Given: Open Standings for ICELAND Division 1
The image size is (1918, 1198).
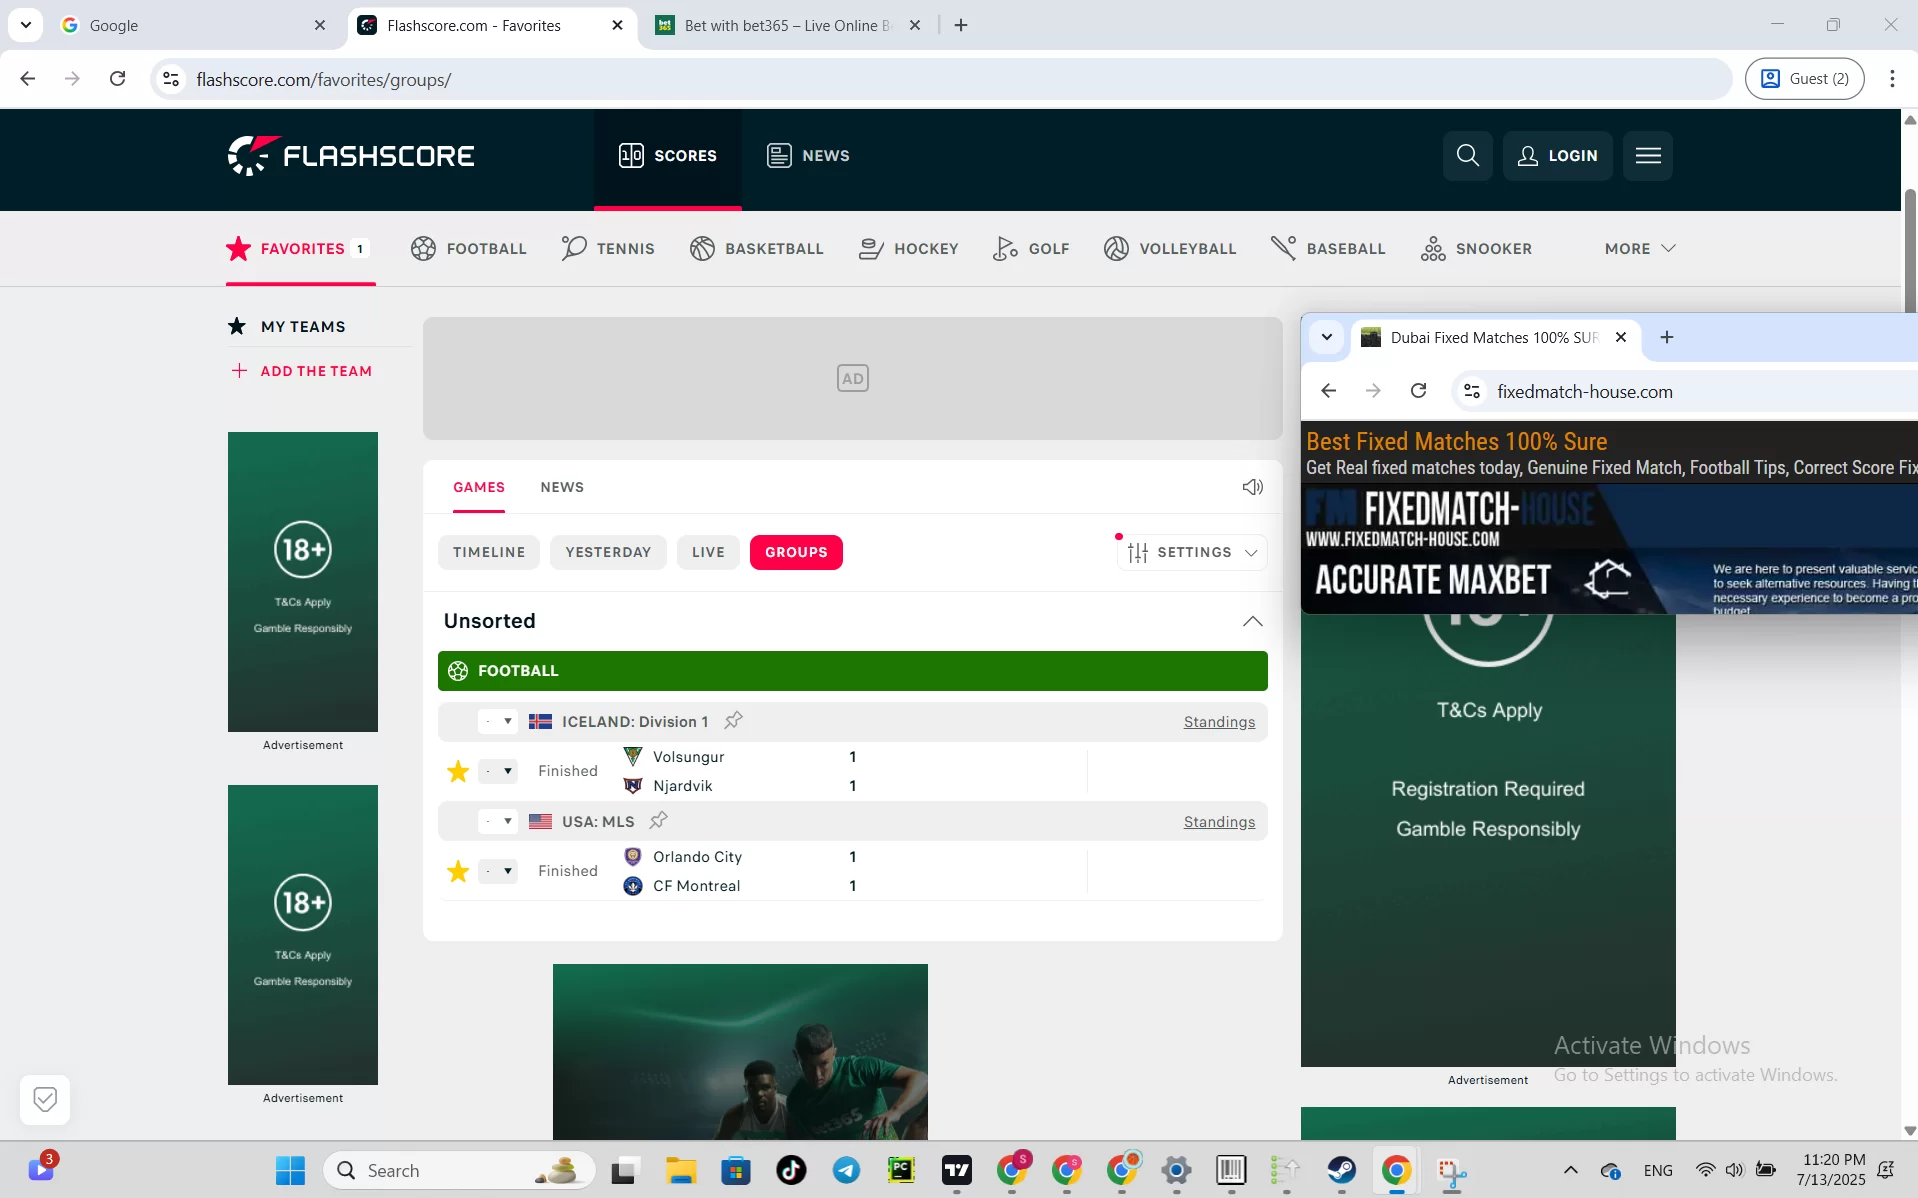Looking at the screenshot, I should tap(1218, 721).
